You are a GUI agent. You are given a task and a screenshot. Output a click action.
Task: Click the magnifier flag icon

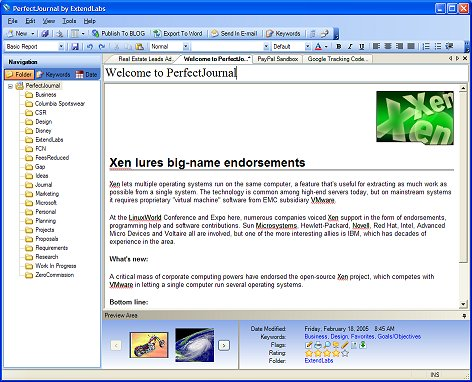(x=327, y=345)
